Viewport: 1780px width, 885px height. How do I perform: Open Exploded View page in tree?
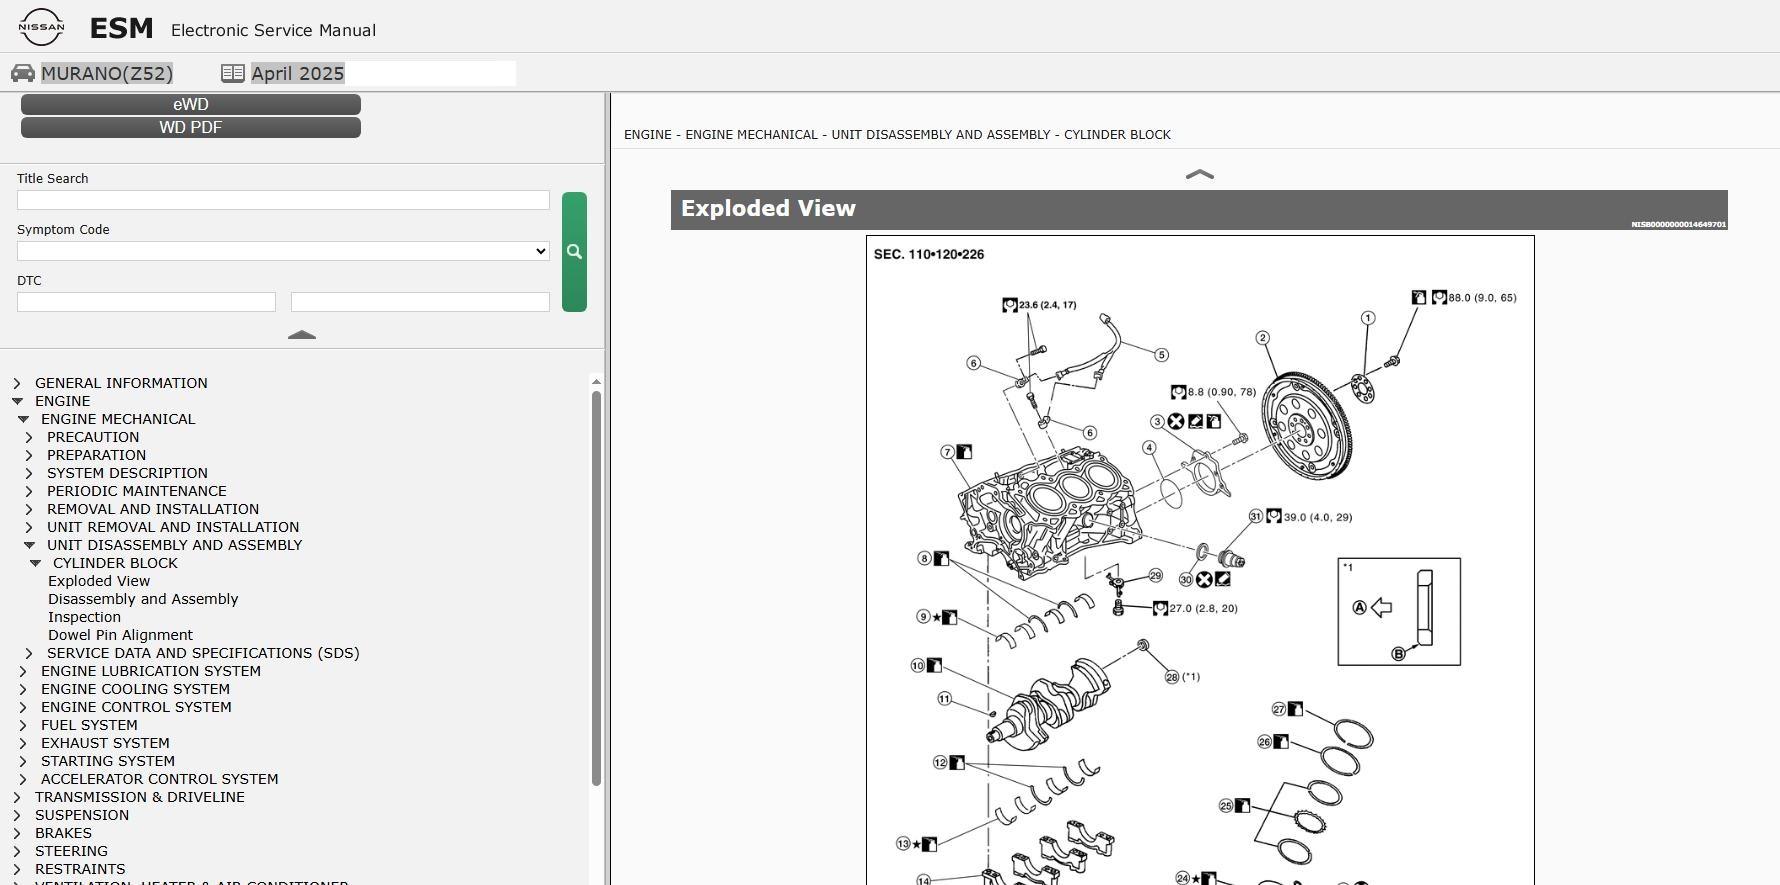tap(99, 581)
